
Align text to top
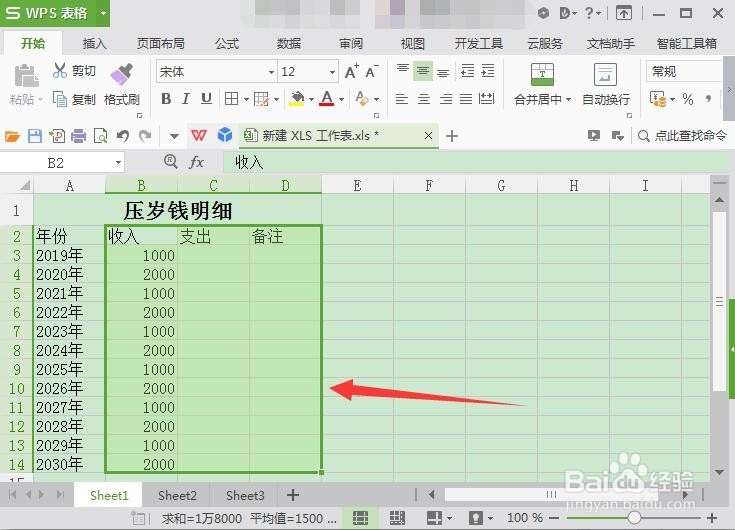403,71
